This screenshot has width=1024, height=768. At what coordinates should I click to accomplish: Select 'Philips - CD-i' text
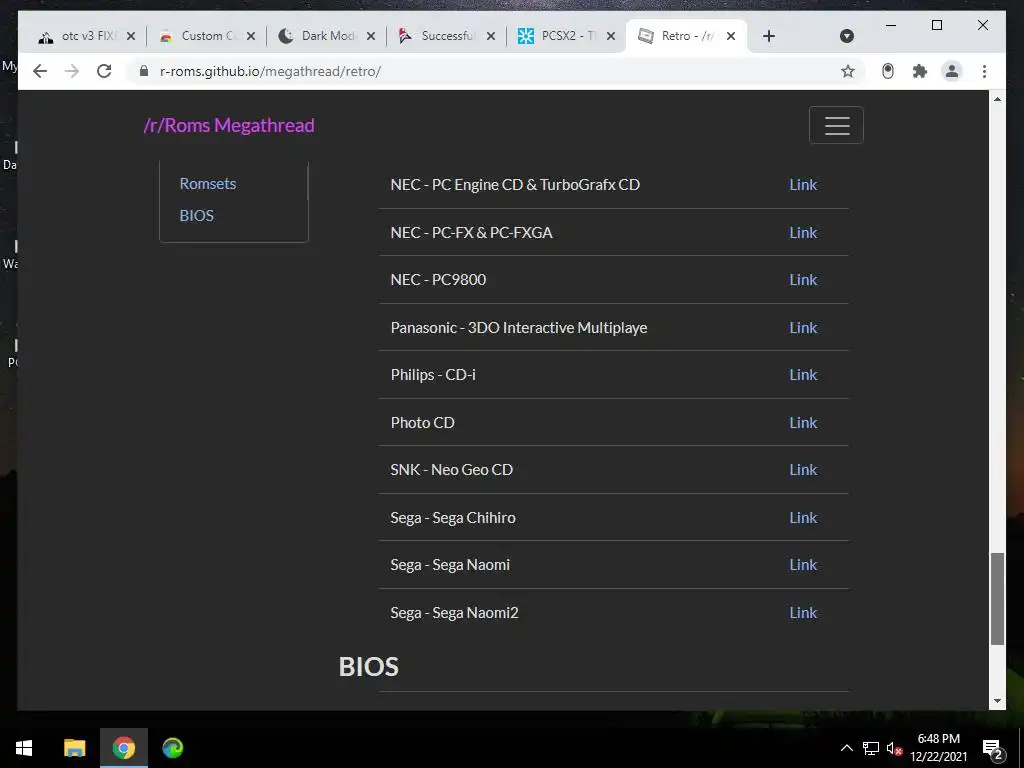coord(433,375)
